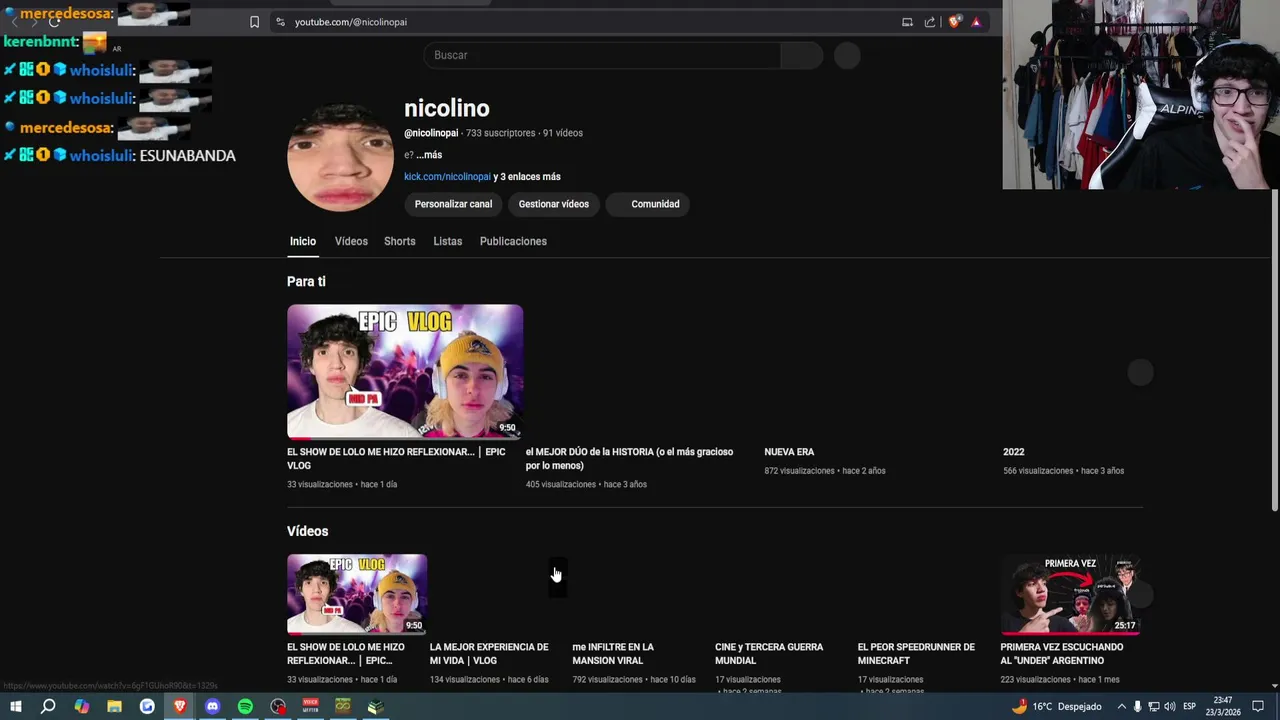Open the Brave Shields lion icon

pos(954,22)
